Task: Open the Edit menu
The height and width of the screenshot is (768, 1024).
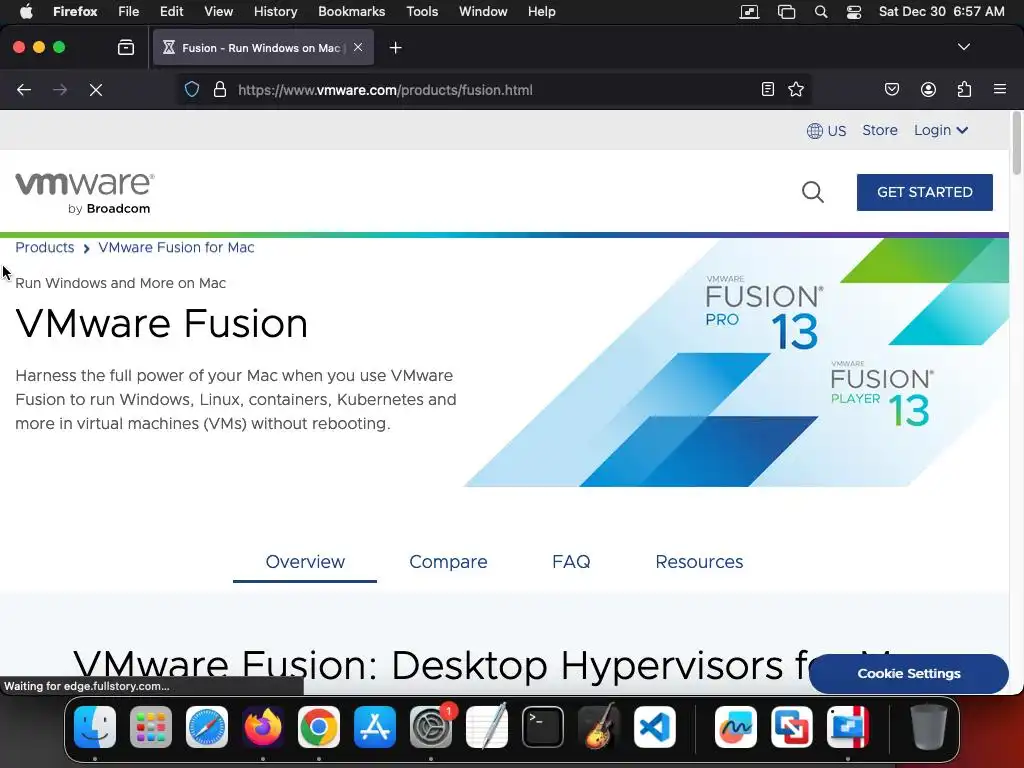Action: (171, 12)
